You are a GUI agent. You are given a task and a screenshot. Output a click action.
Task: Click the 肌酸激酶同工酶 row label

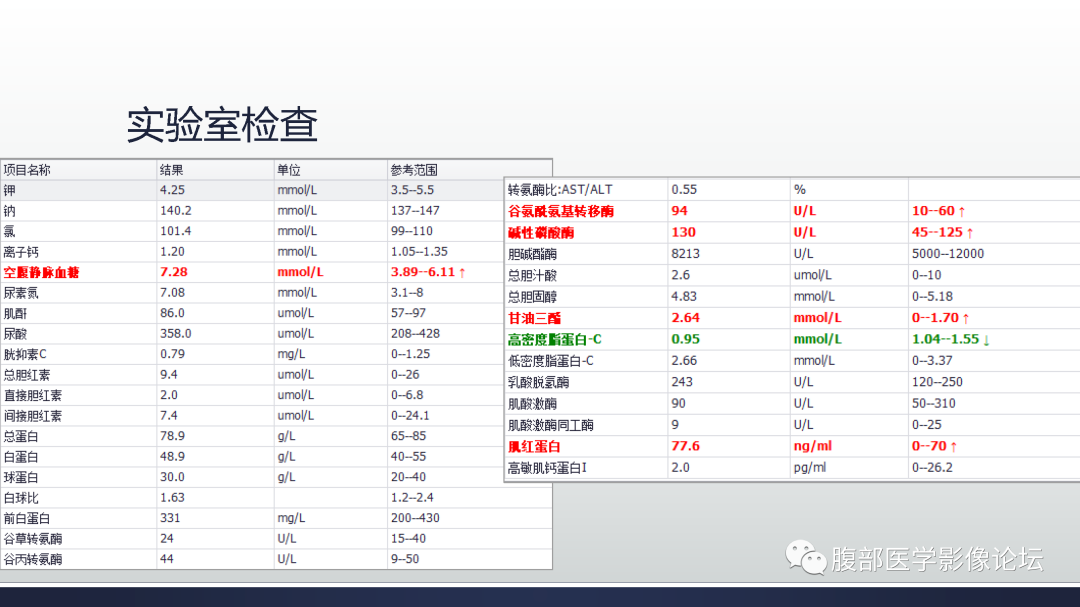pos(550,425)
